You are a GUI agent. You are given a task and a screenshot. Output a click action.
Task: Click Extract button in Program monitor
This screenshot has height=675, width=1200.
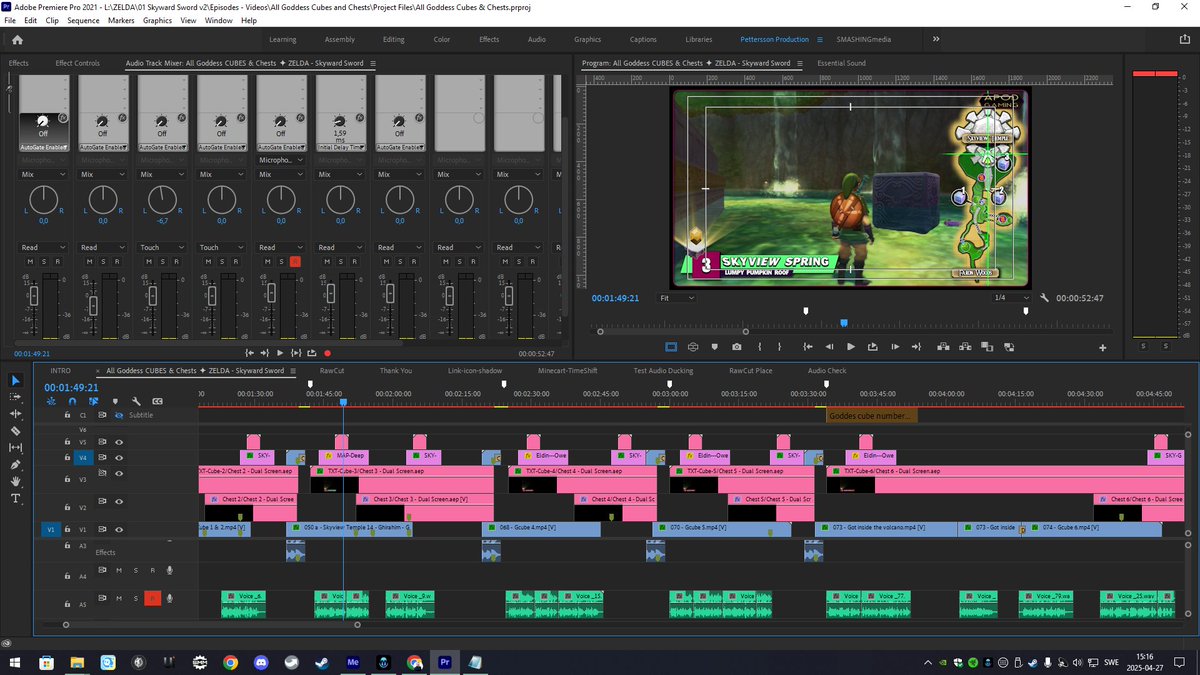pyautogui.click(x=965, y=347)
